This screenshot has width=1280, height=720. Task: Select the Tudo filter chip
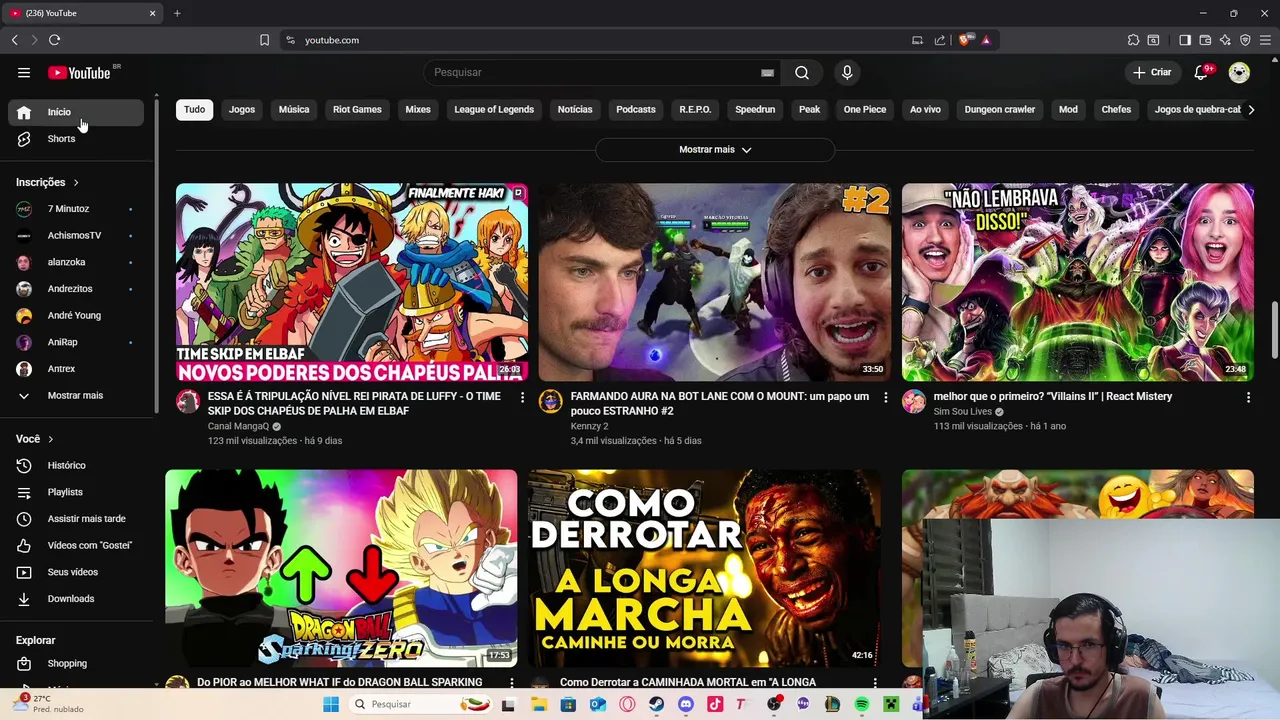tap(194, 110)
